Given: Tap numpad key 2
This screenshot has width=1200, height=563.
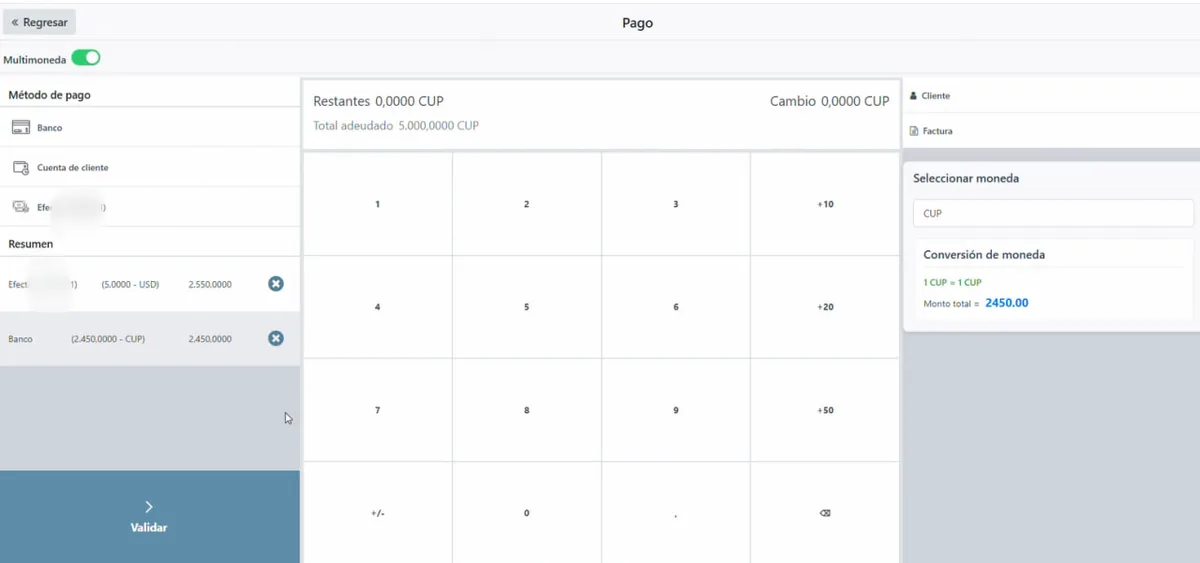Looking at the screenshot, I should click(x=527, y=204).
